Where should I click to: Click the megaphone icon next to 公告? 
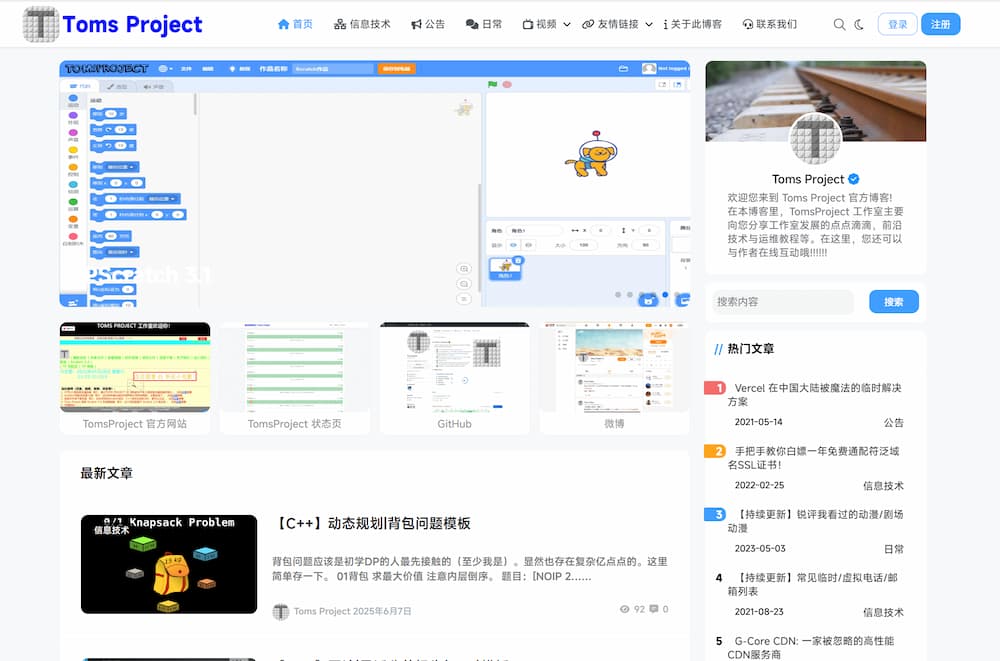click(x=415, y=23)
